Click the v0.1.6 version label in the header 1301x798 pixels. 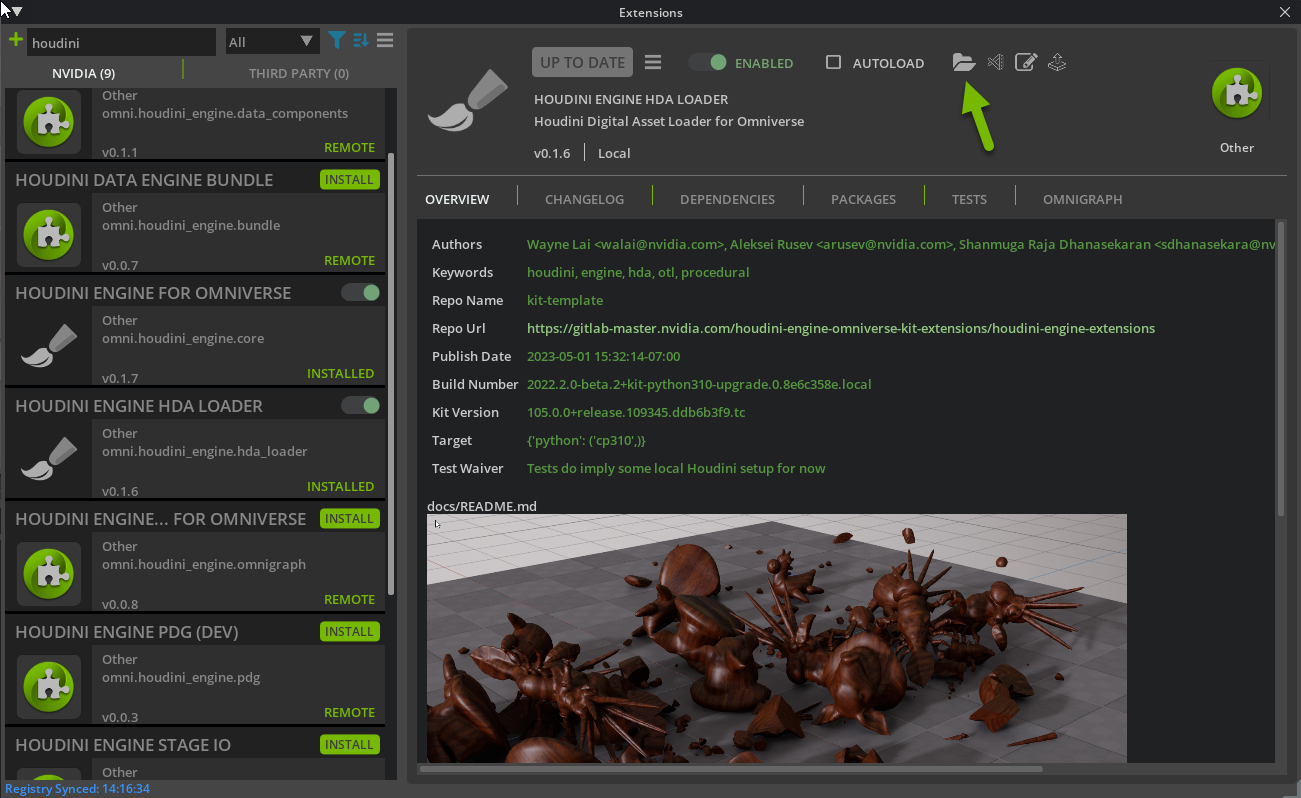[x=552, y=153]
